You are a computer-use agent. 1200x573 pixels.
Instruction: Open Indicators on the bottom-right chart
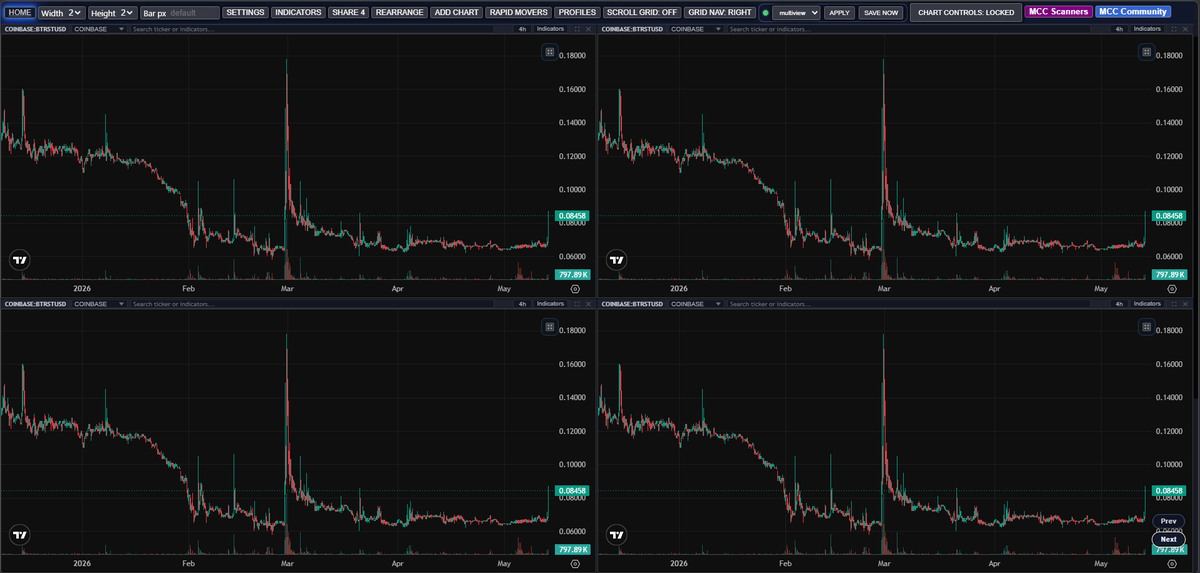1147,303
